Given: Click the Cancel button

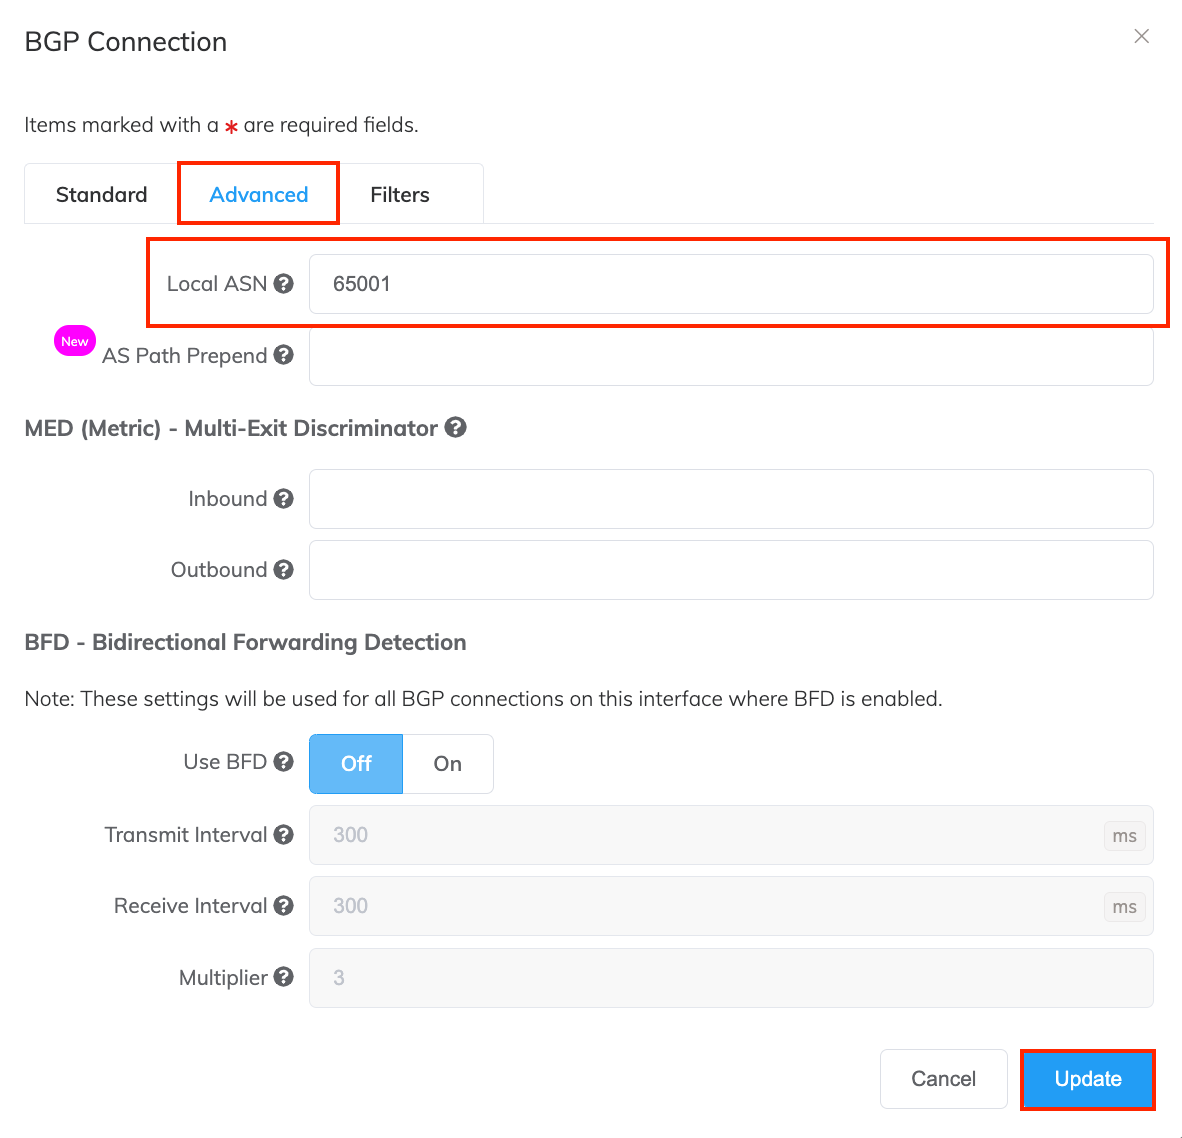Looking at the screenshot, I should (943, 1078).
